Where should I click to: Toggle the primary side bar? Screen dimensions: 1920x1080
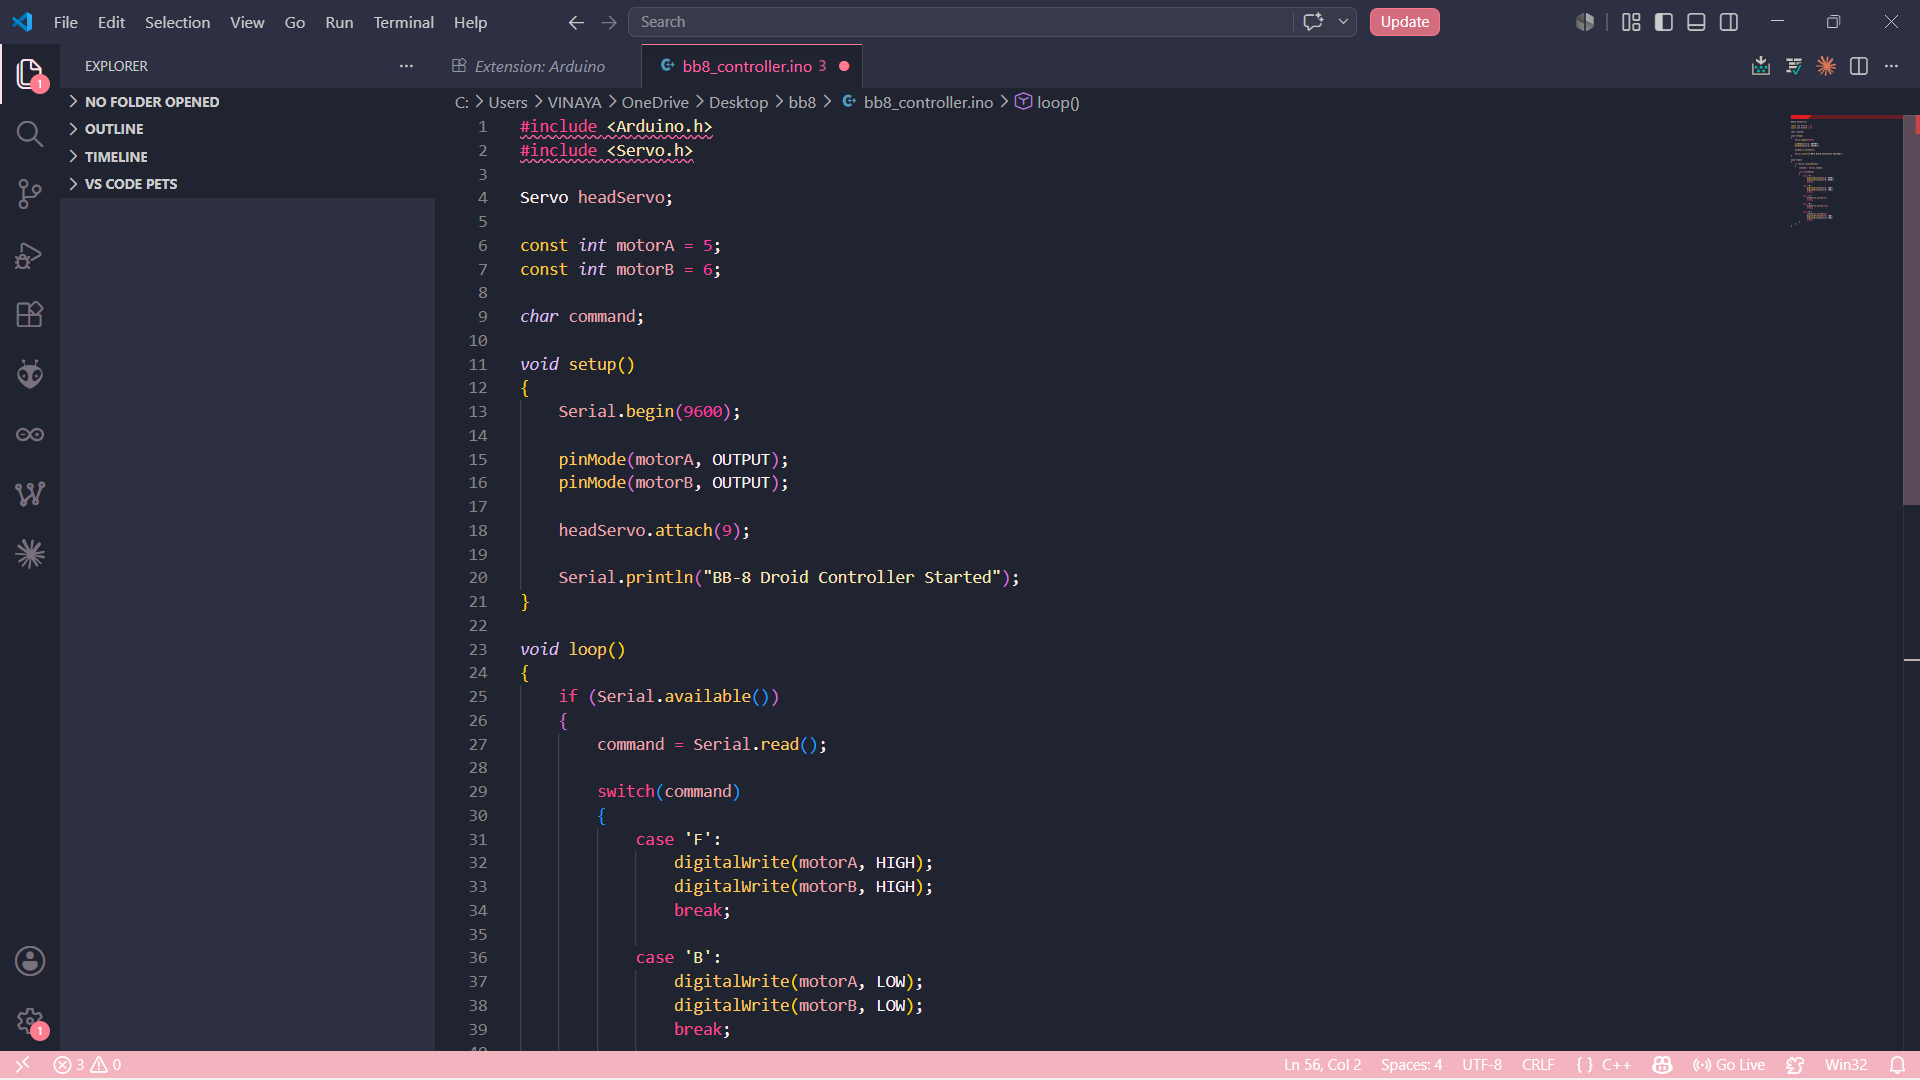[1664, 22]
